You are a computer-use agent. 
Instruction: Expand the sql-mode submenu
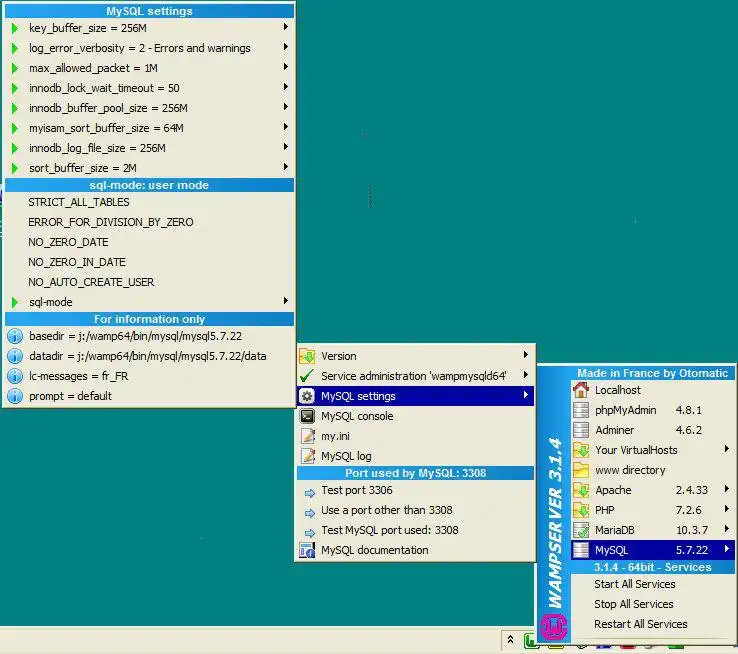pyautogui.click(x=149, y=302)
